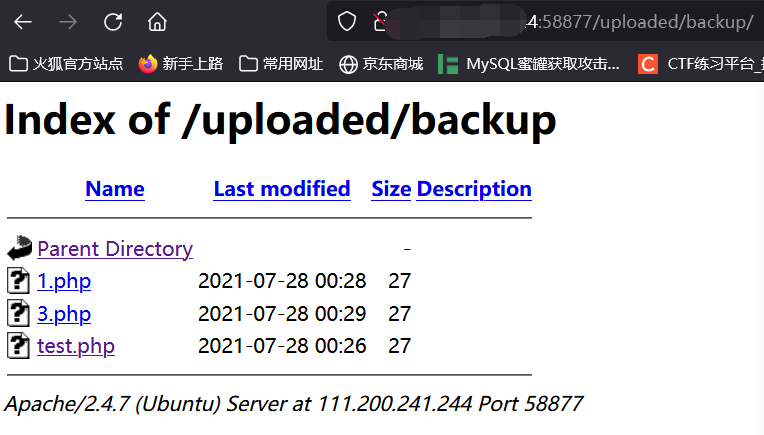The image size is (764, 435).
Task: Click the forward navigation arrow
Action: [68, 22]
